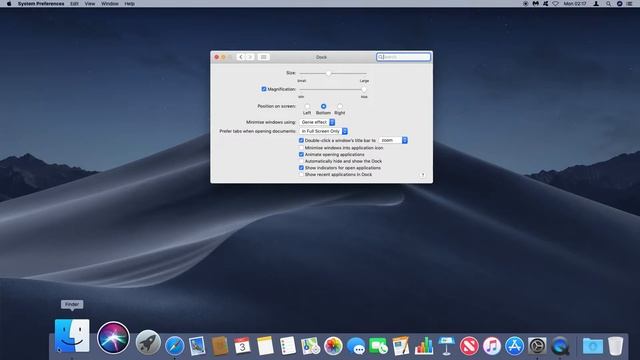This screenshot has width=640, height=360.
Task: Open the zoom action dropdown
Action: [393, 140]
